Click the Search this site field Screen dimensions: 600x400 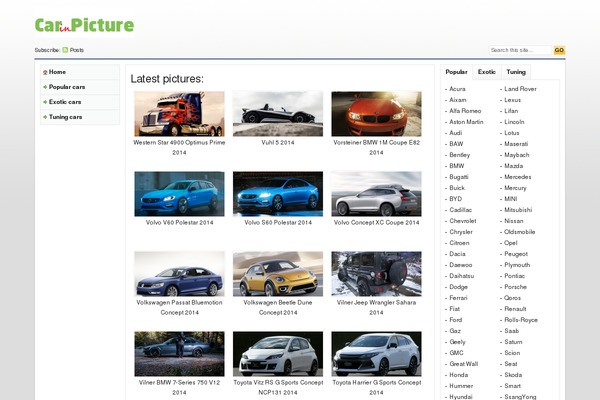(520, 50)
